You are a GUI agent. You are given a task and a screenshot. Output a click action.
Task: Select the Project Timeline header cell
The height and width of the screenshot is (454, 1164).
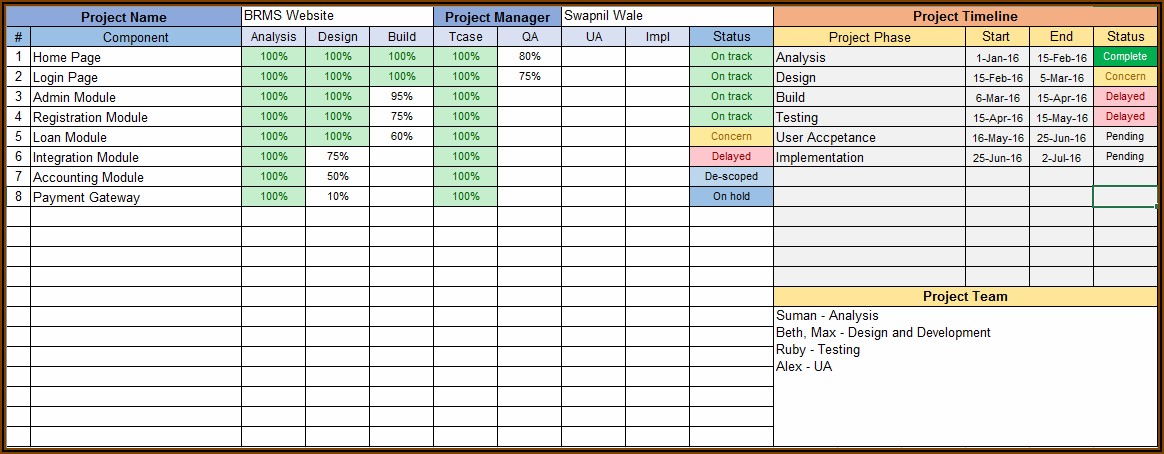965,16
